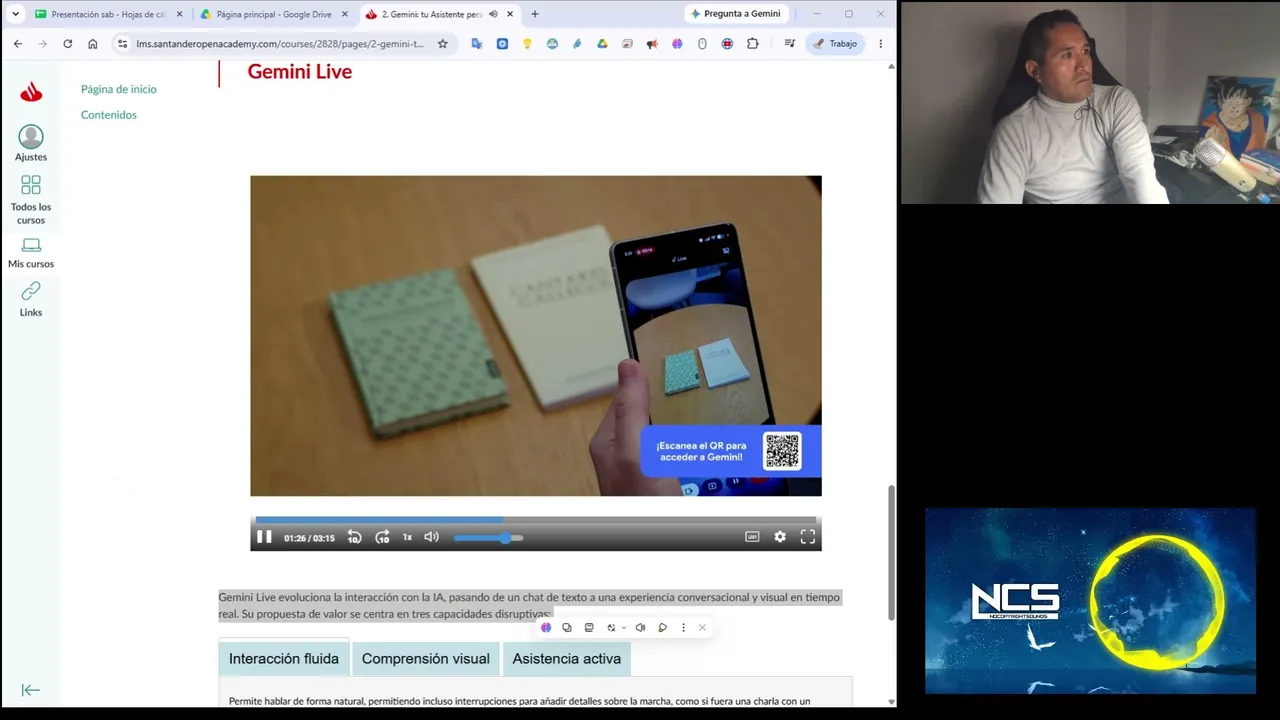Click the Contenidos link
The height and width of the screenshot is (720, 1280).
pos(109,115)
